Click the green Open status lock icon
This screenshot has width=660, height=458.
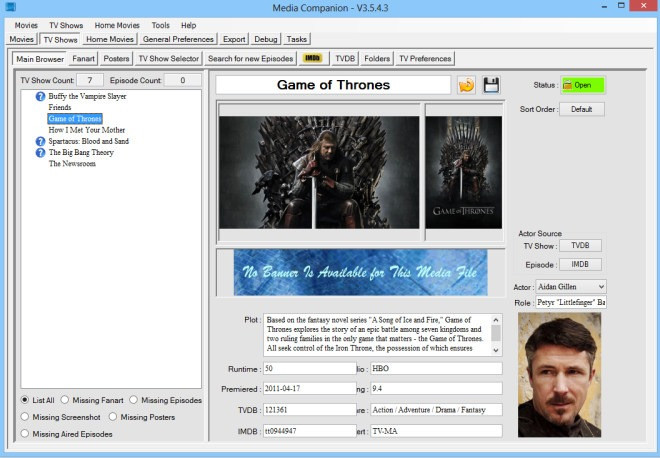point(567,85)
